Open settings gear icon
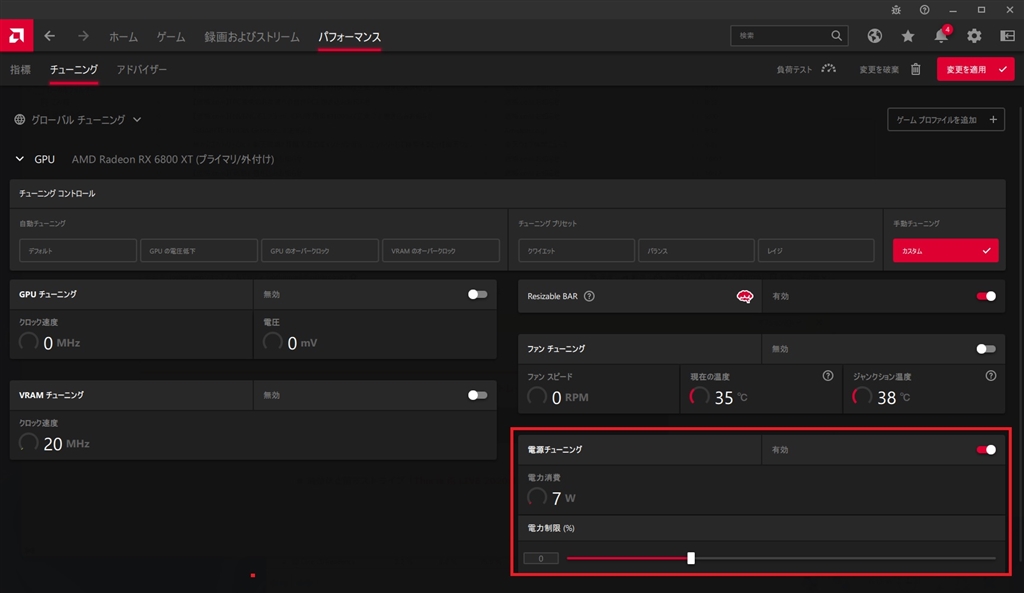1024x593 pixels. click(x=974, y=36)
